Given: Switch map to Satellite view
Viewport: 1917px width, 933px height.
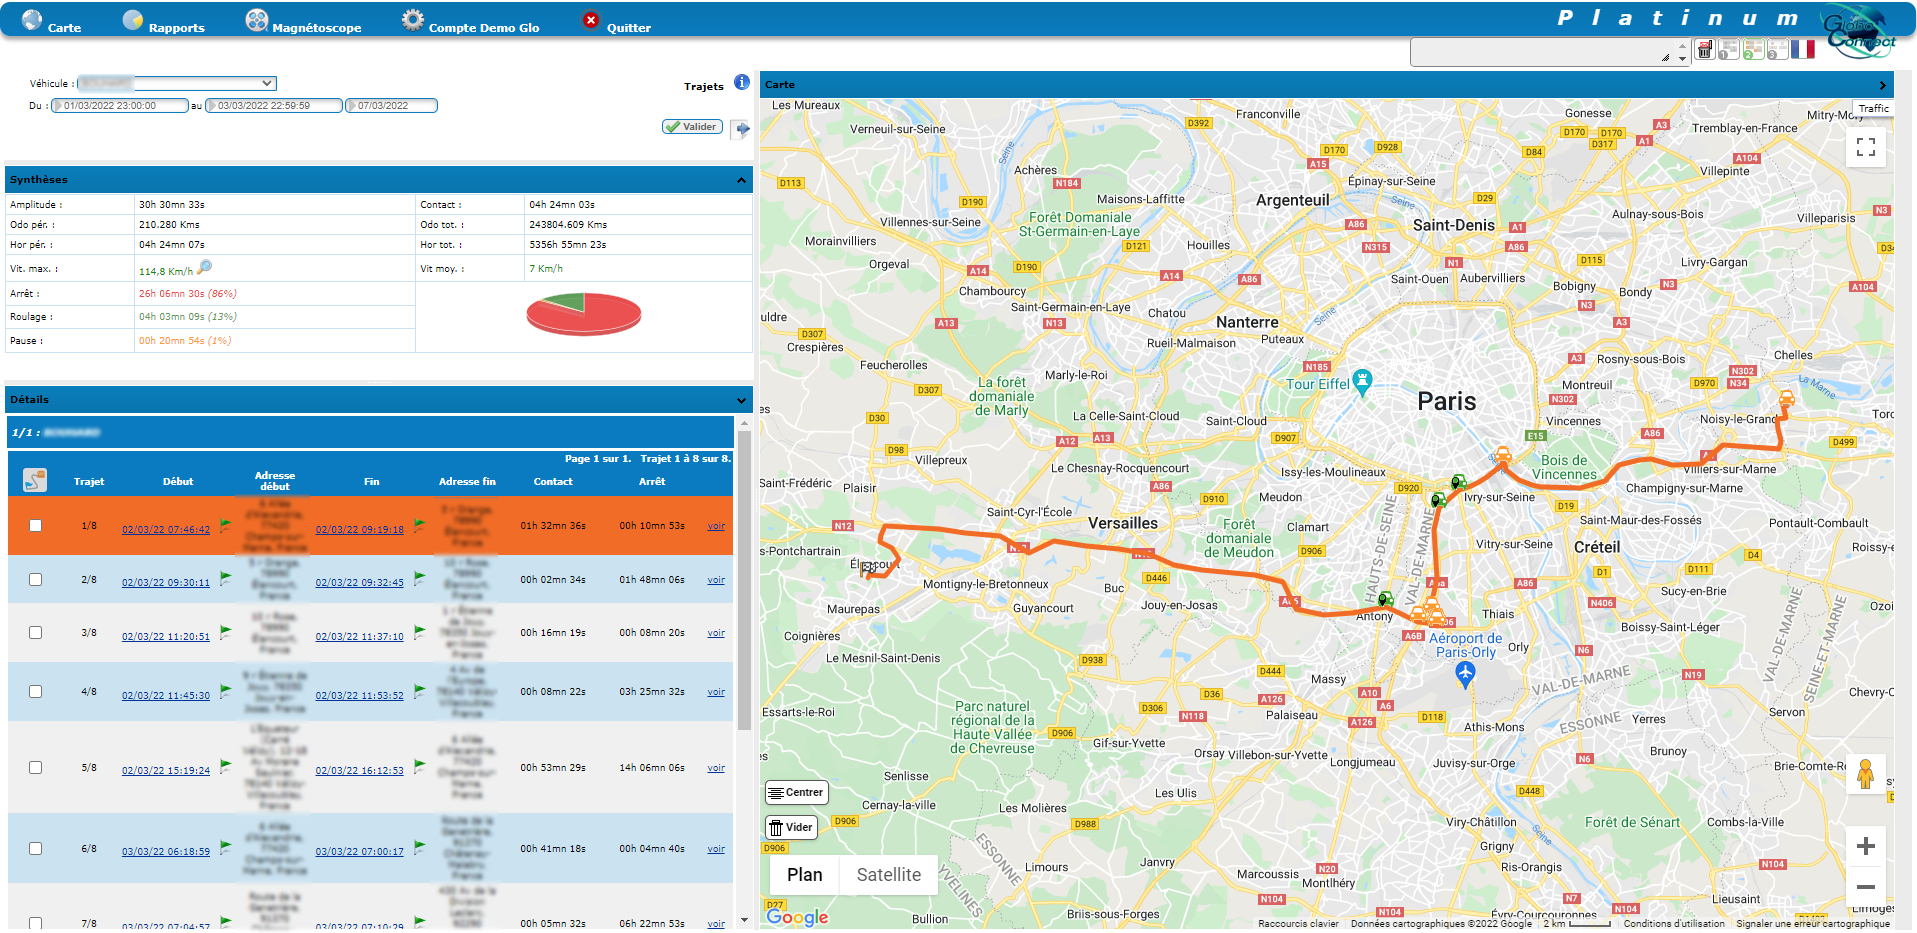Looking at the screenshot, I should (888, 874).
